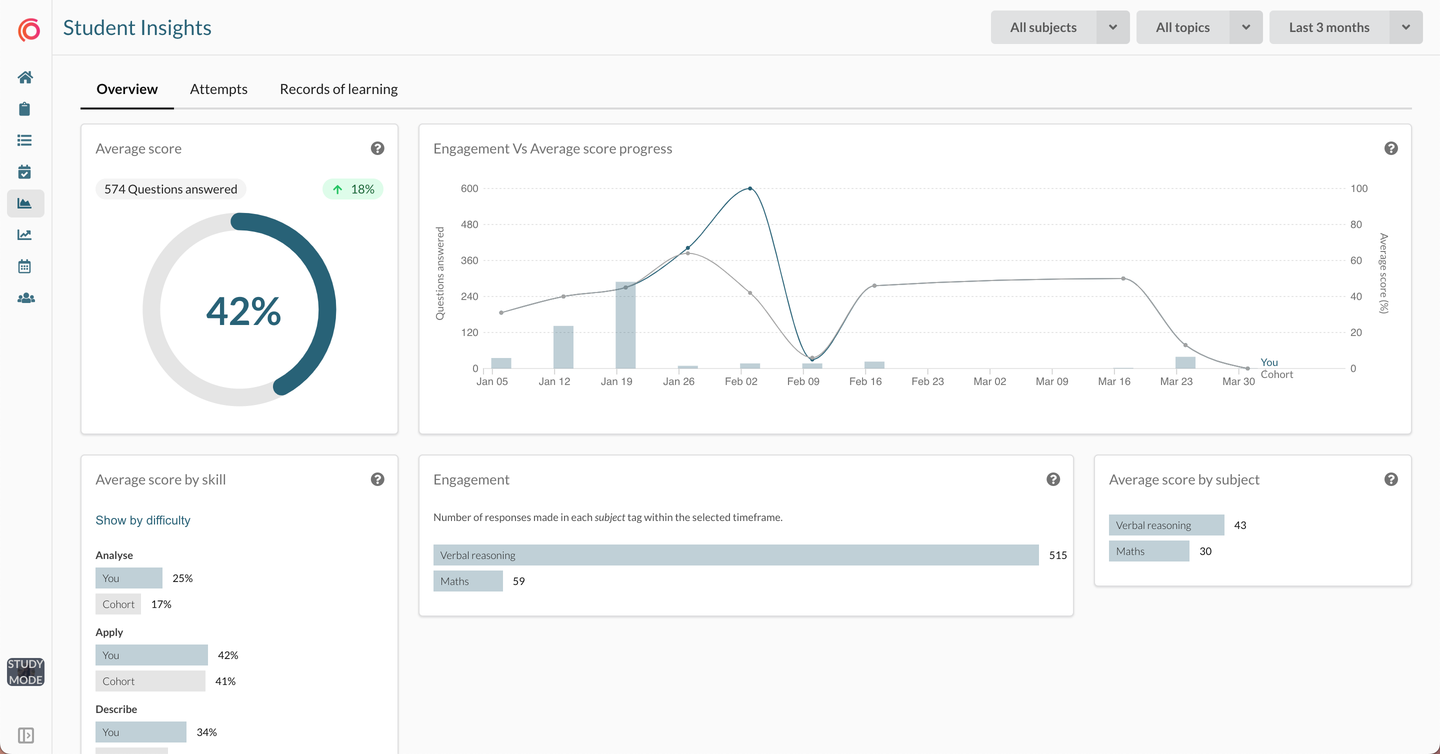Screen dimensions: 1440x754
Task: Click help icon on Average score card
Action: [377, 148]
